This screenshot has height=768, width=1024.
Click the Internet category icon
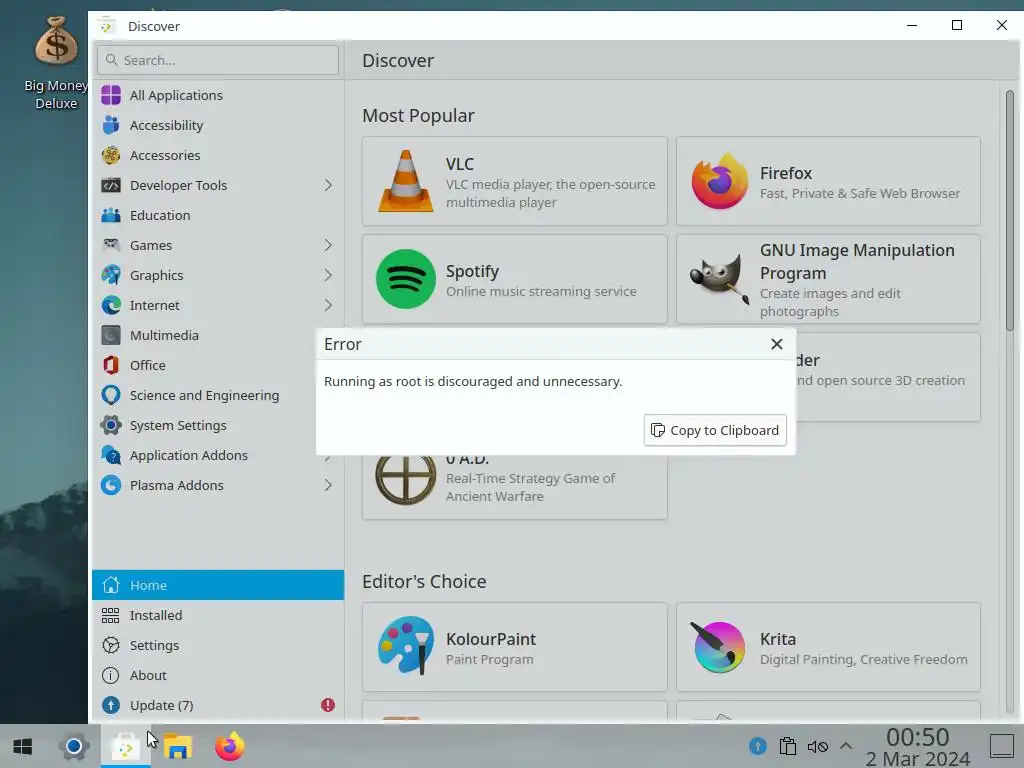[111, 306]
